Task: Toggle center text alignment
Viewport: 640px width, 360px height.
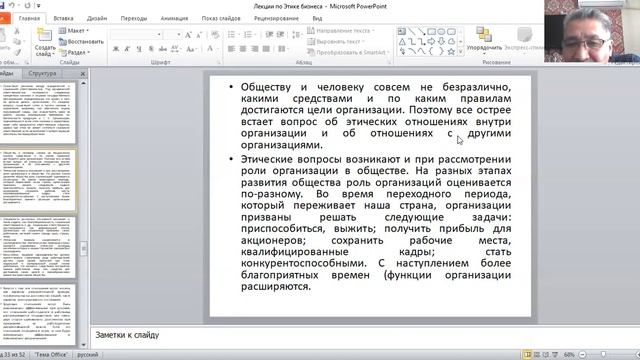Action: point(243,49)
